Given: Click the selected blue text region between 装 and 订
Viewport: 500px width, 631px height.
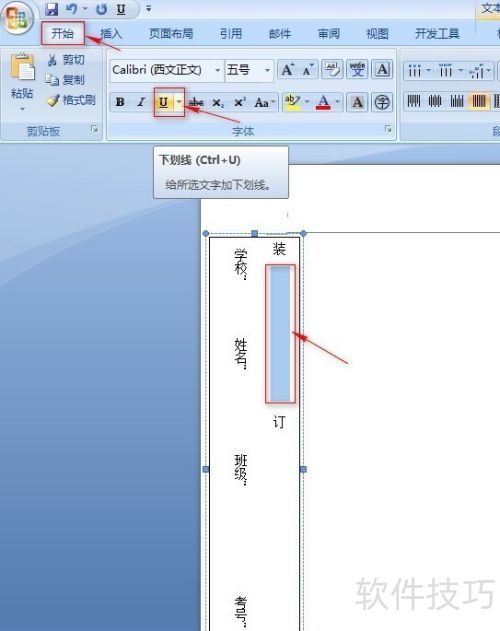Looking at the screenshot, I should pyautogui.click(x=280, y=333).
